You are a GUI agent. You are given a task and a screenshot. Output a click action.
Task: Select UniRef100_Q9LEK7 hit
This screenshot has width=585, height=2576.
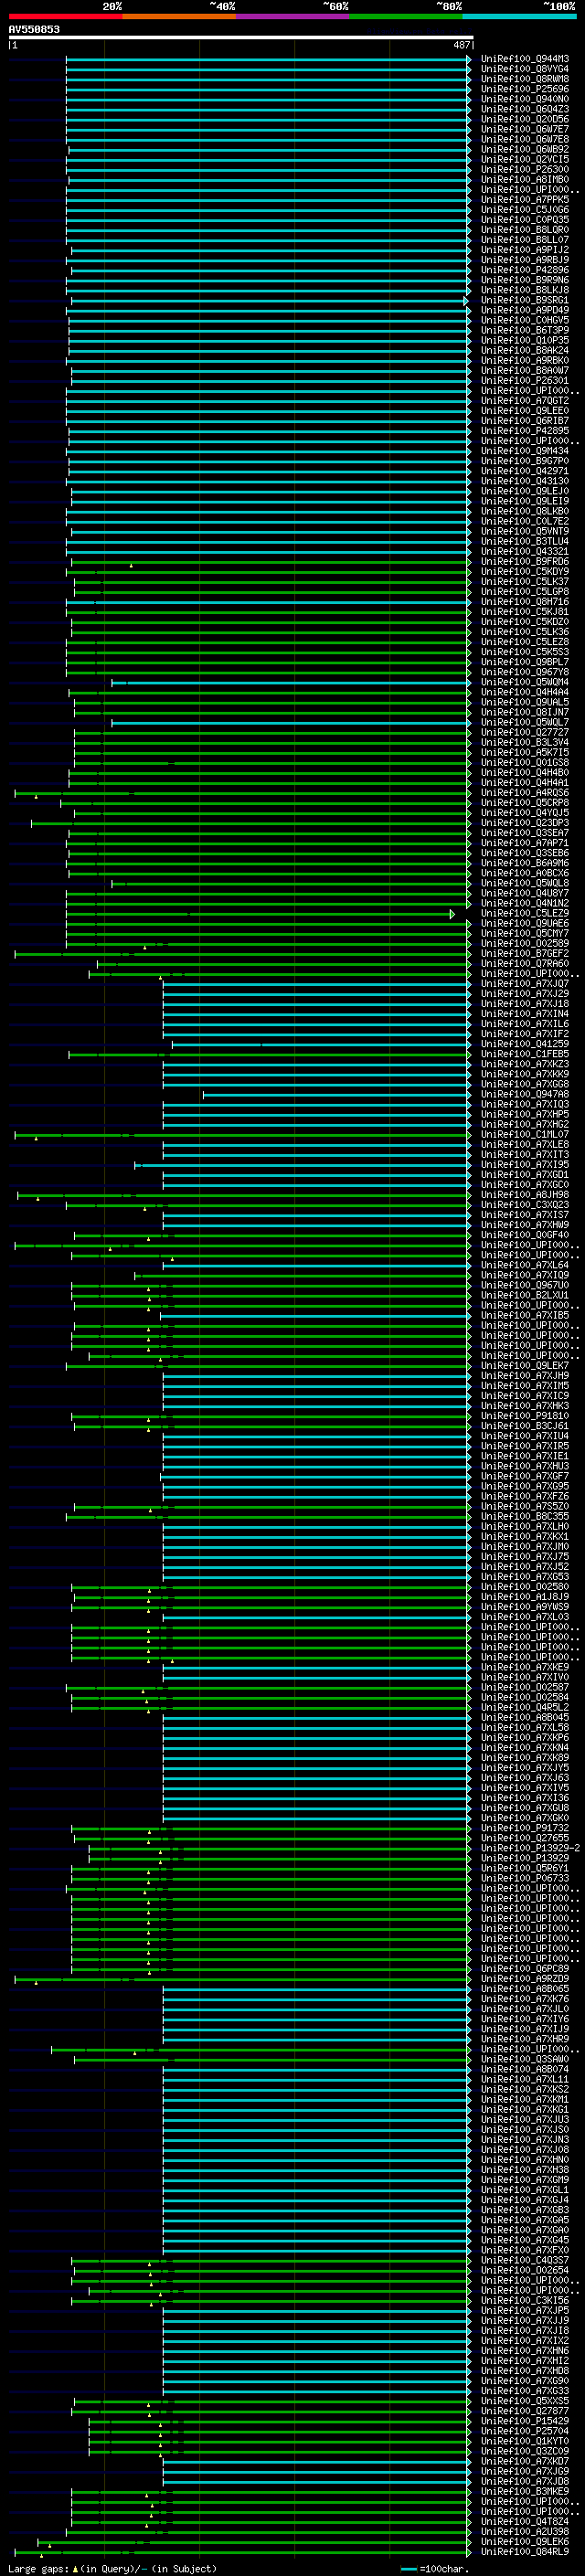(524, 1365)
